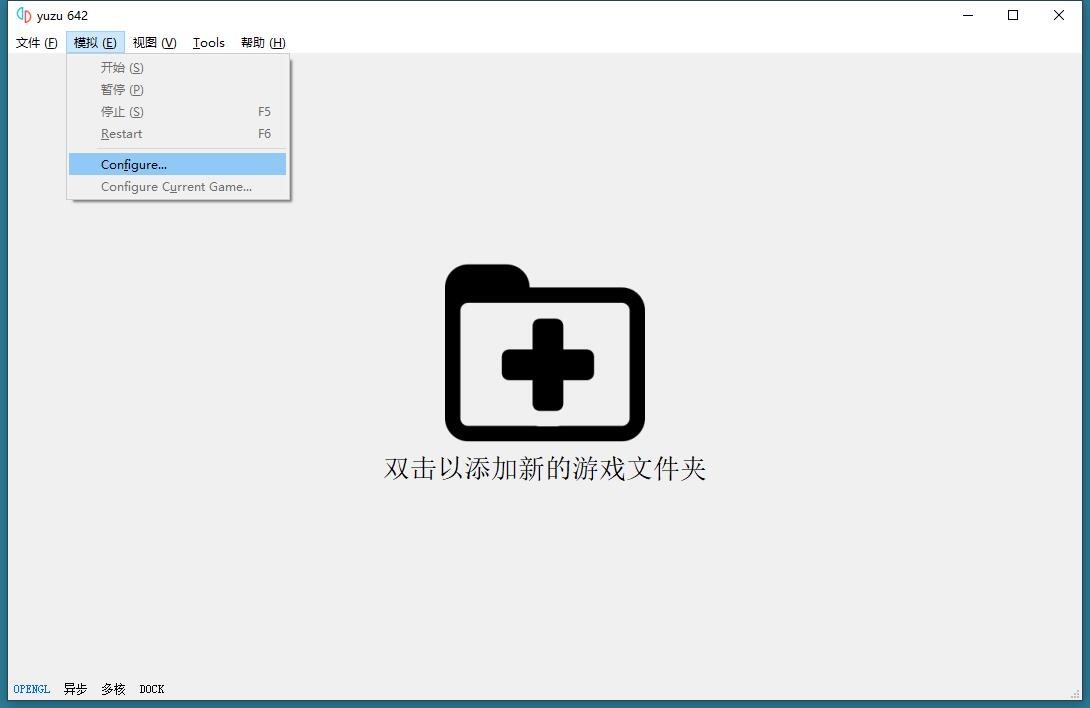The height and width of the screenshot is (708, 1090).
Task: Close the 模拟 (E) menu
Action: click(95, 42)
